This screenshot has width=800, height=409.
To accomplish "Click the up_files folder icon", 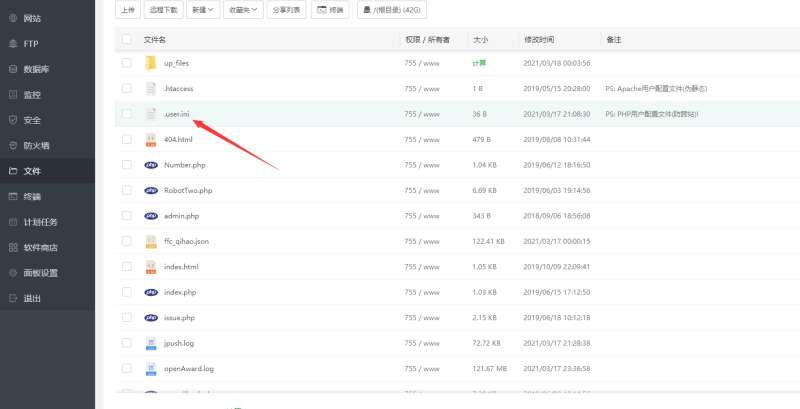I will coord(151,63).
